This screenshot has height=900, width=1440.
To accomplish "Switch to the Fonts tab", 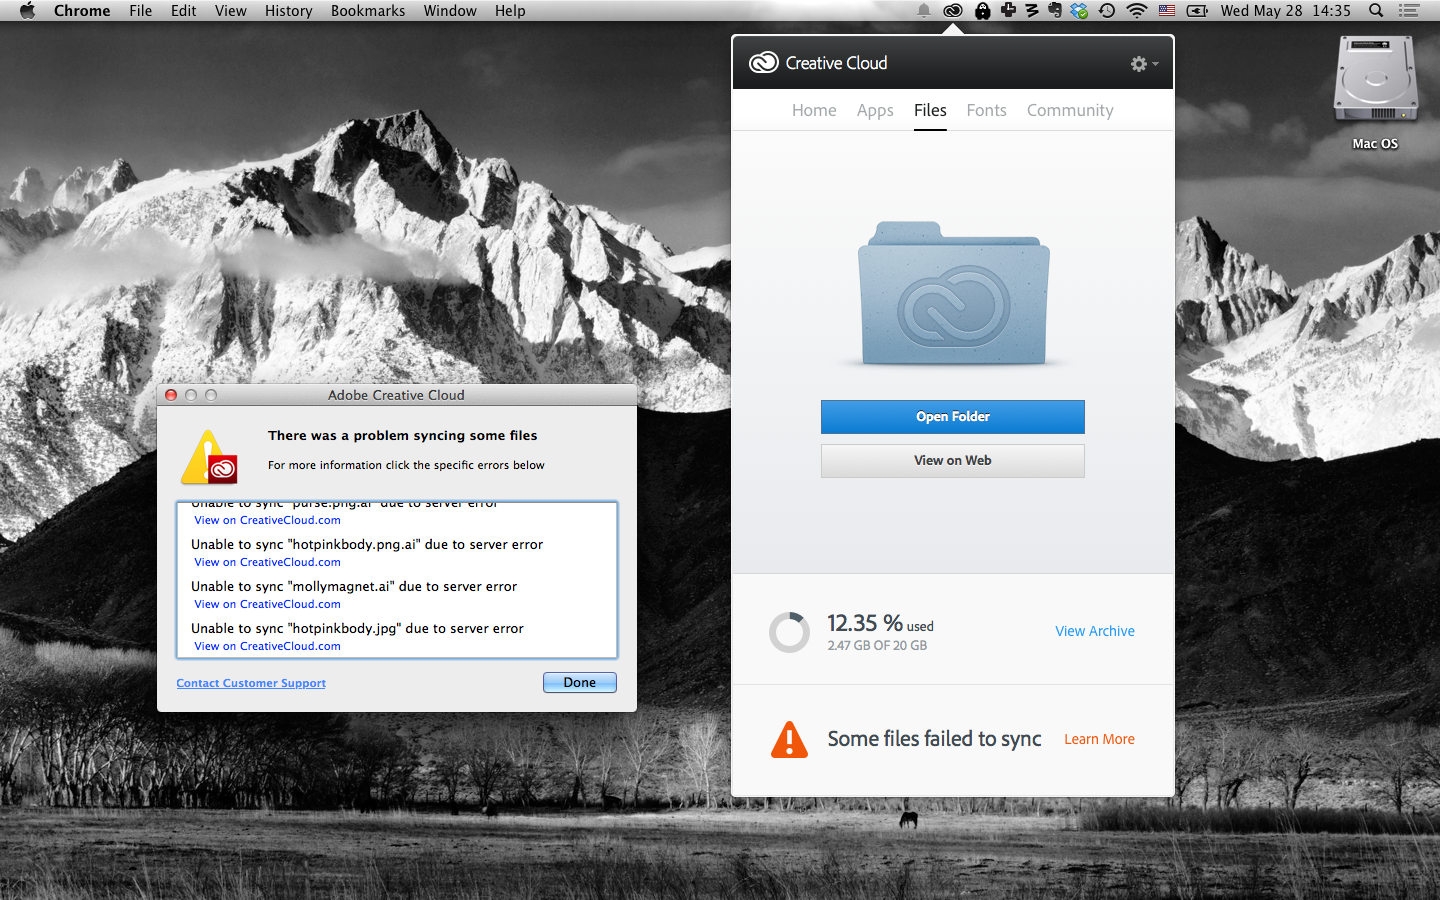I will tap(986, 110).
